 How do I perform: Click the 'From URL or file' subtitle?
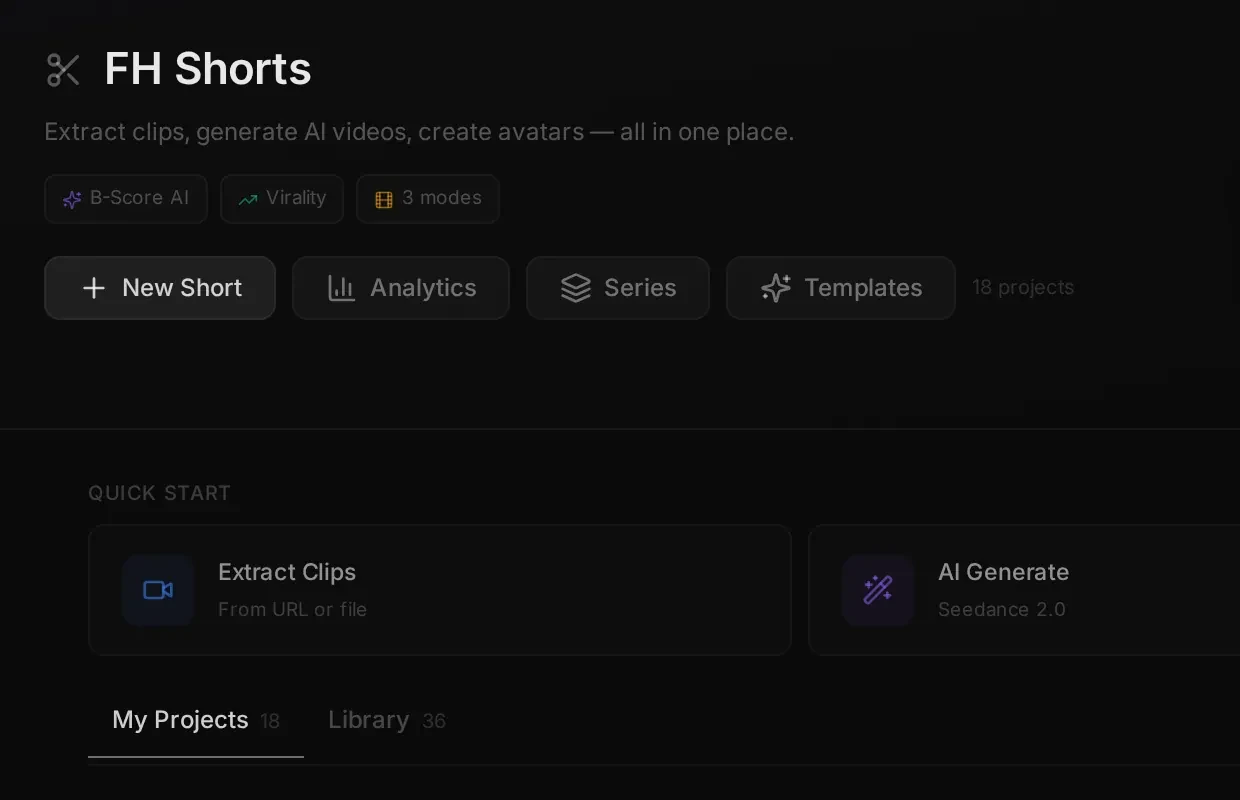(x=292, y=609)
